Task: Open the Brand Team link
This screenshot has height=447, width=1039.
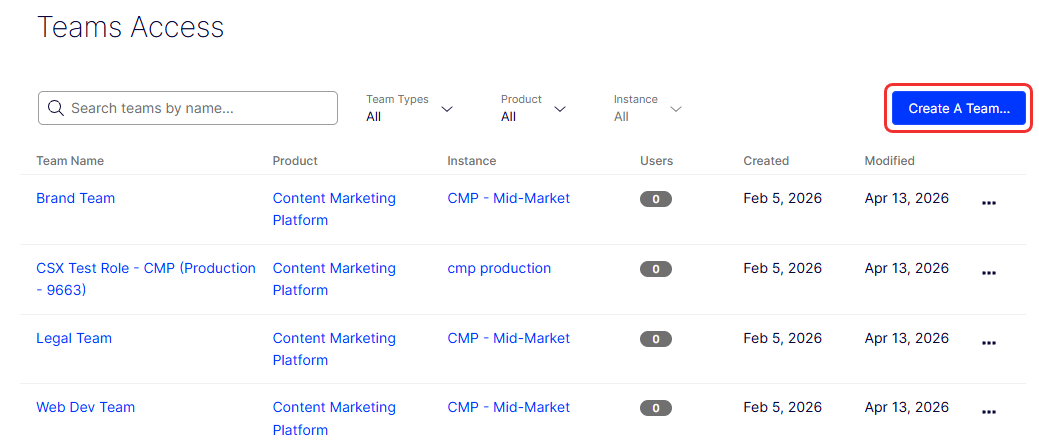Action: (75, 198)
